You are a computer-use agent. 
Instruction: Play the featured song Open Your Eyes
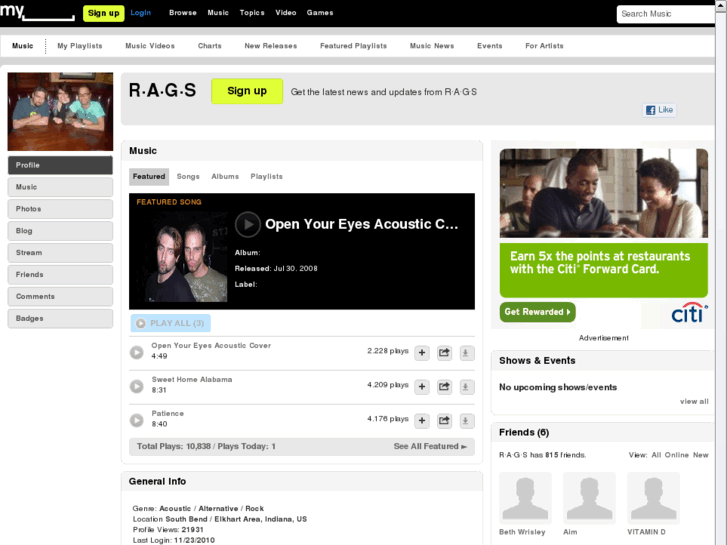point(248,224)
